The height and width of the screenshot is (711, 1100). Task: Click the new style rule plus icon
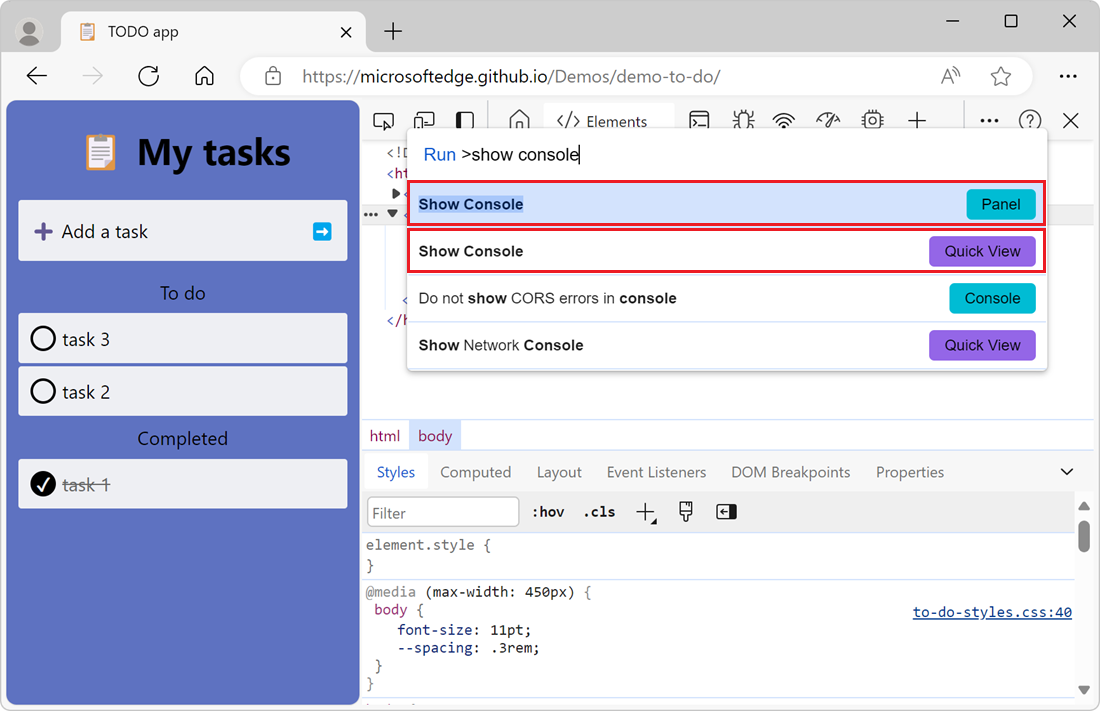pos(645,511)
